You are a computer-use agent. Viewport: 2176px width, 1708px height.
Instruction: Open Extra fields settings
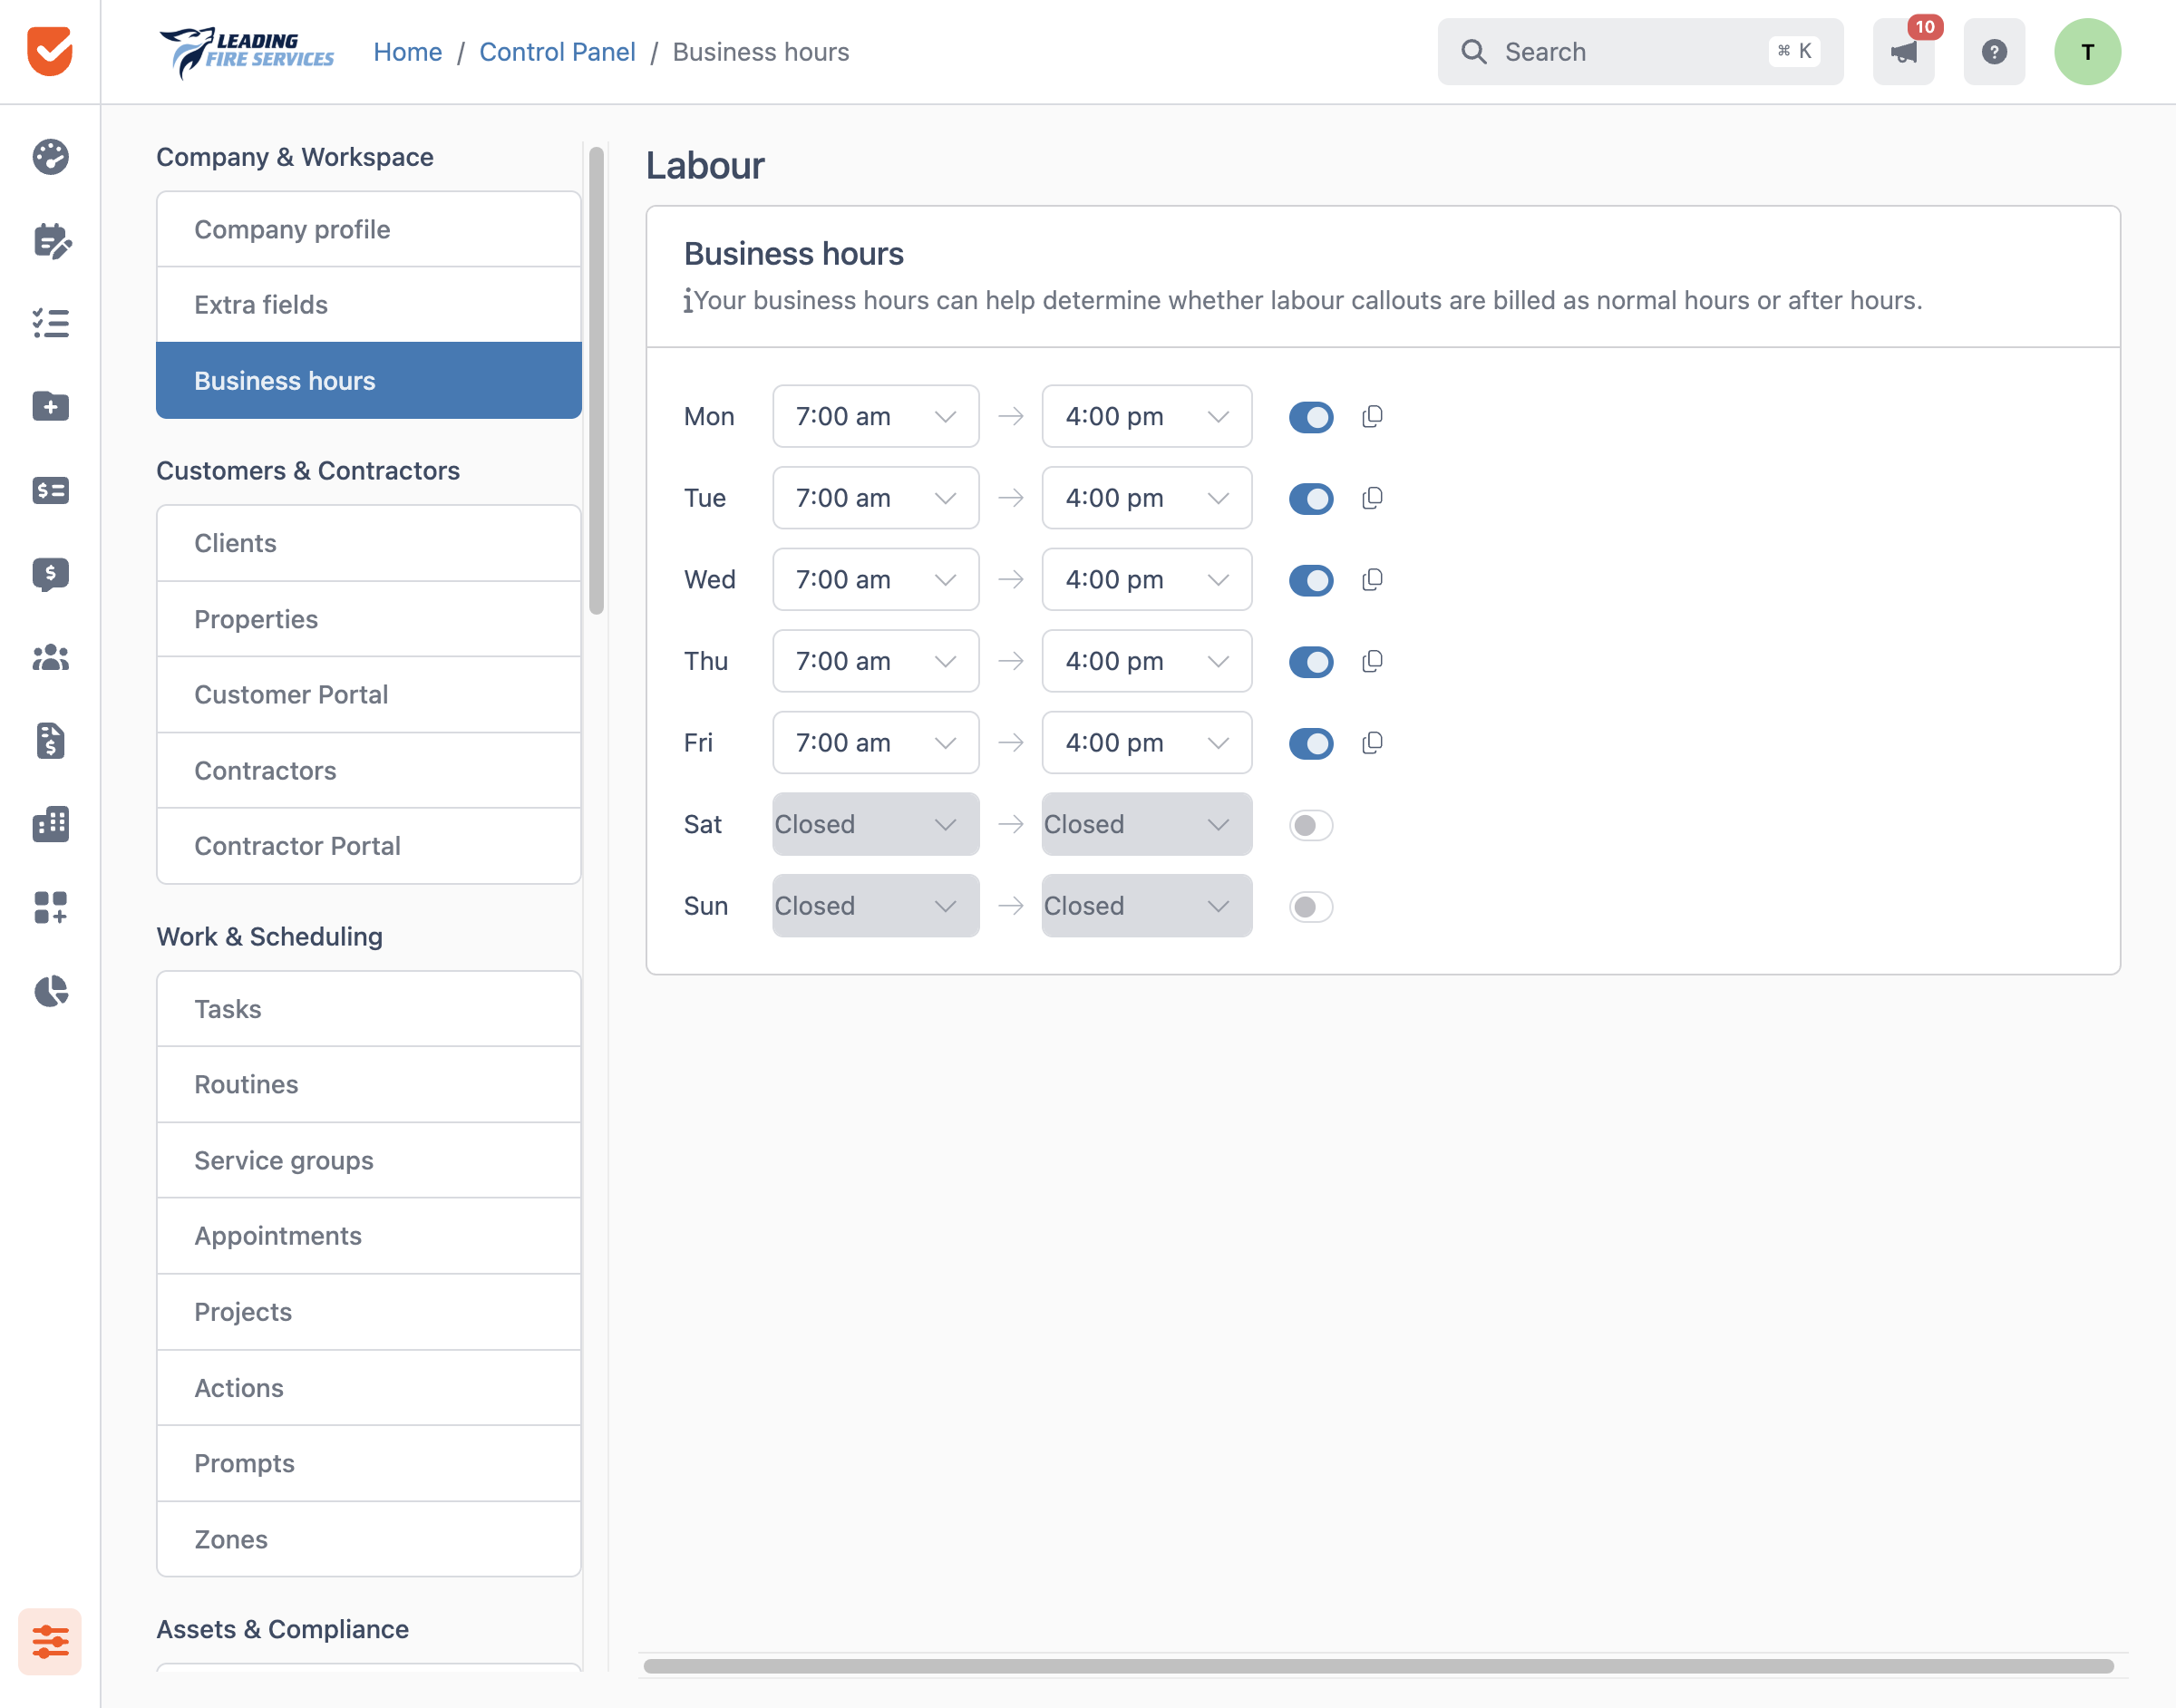pyautogui.click(x=369, y=305)
